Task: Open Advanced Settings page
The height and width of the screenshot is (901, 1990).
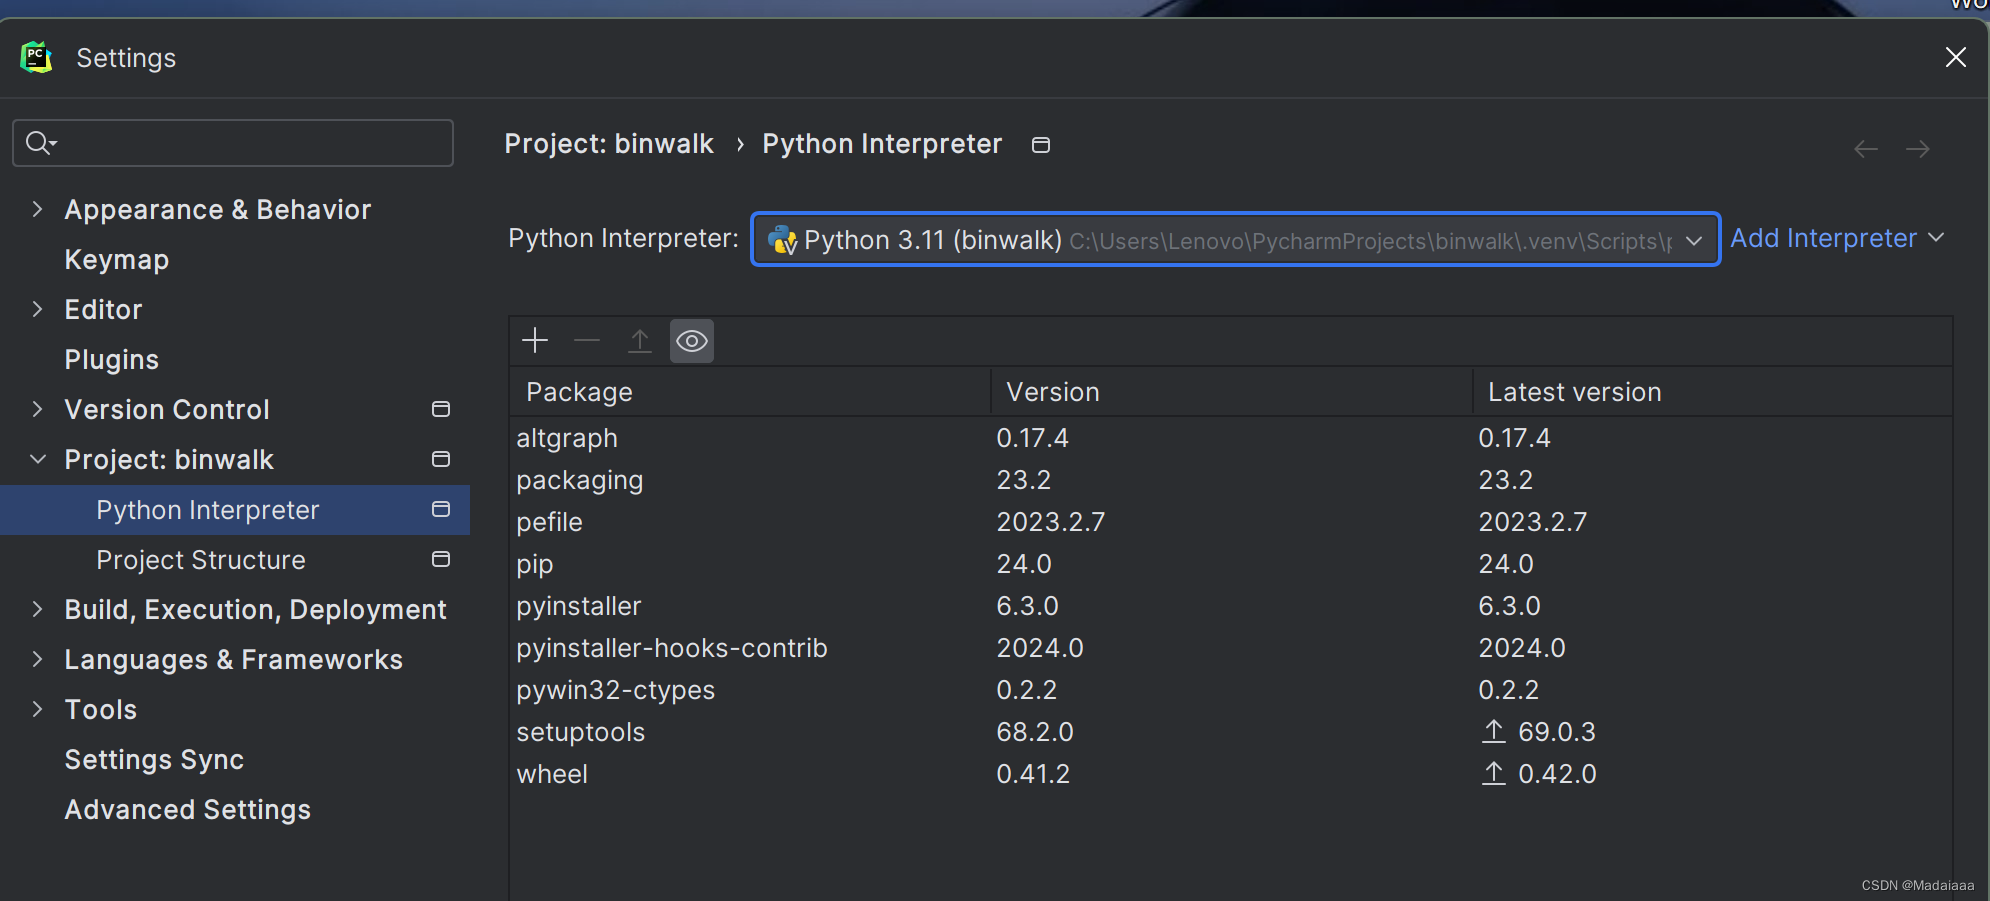Action: tap(188, 810)
